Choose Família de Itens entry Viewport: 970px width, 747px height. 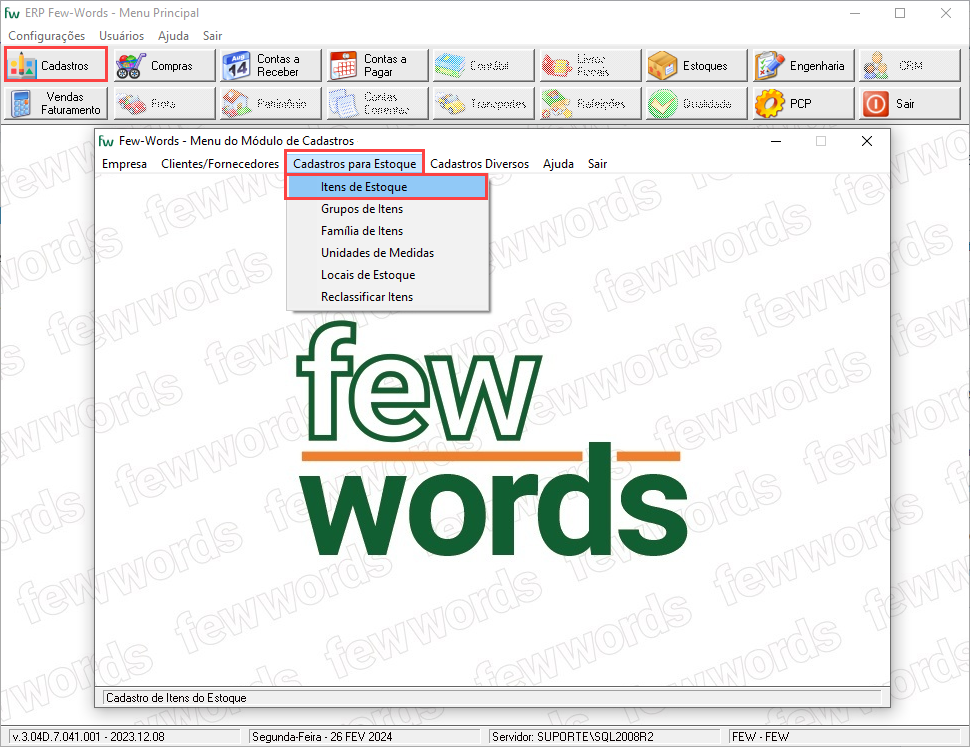(x=388, y=231)
